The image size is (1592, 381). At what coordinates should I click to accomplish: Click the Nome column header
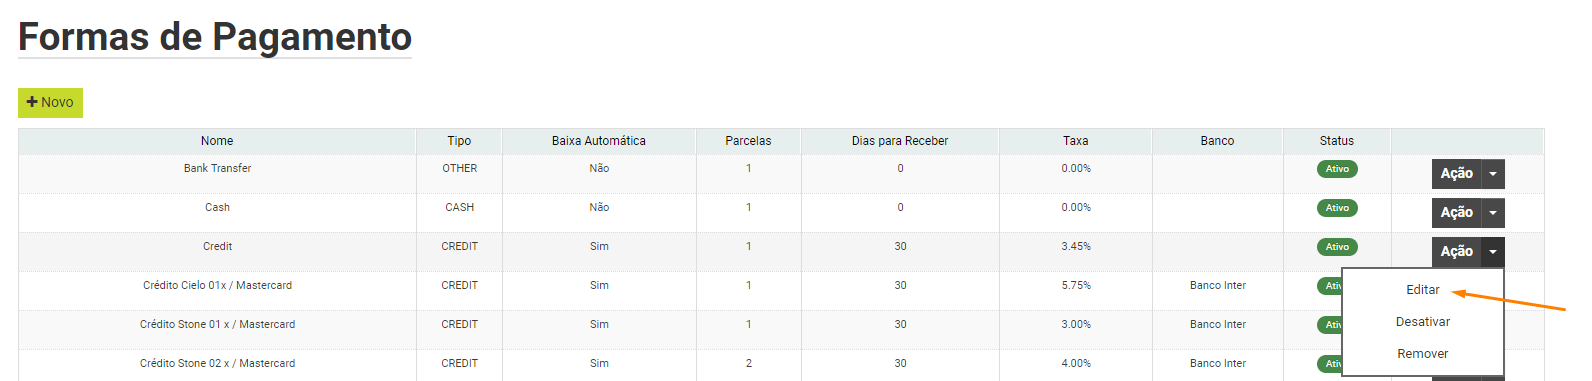[x=217, y=141]
